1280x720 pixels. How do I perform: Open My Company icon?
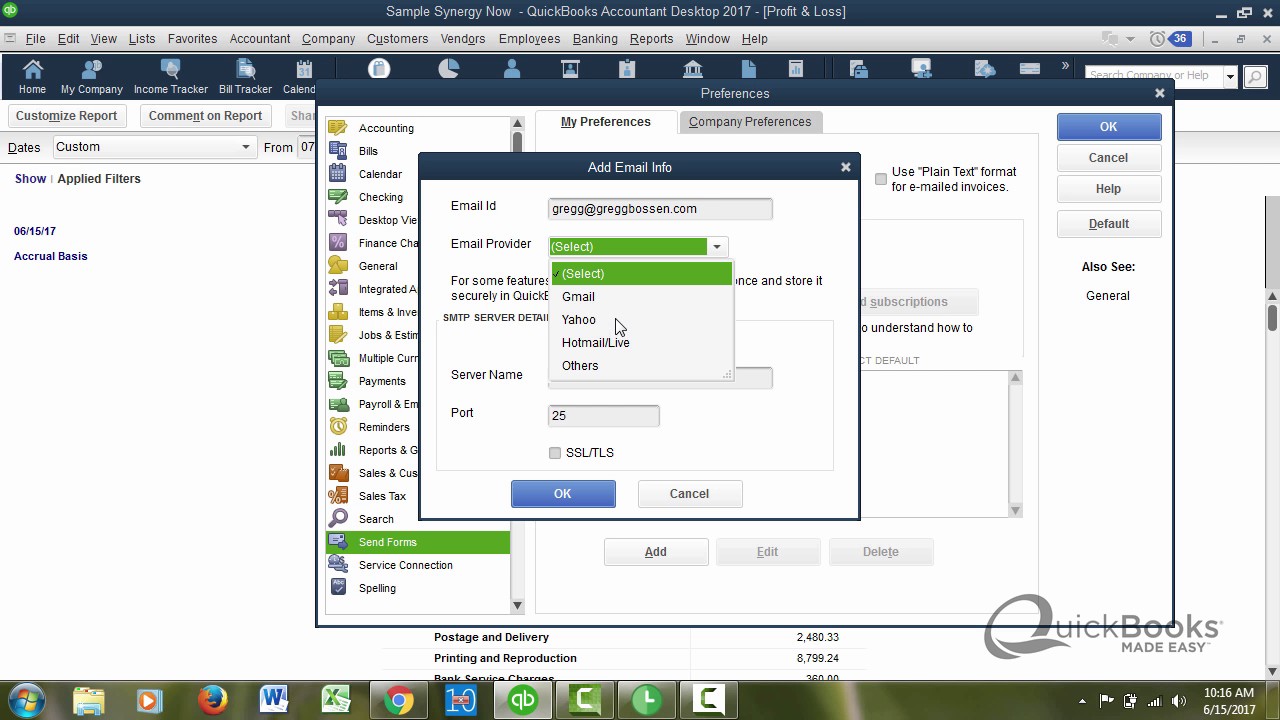[x=92, y=77]
